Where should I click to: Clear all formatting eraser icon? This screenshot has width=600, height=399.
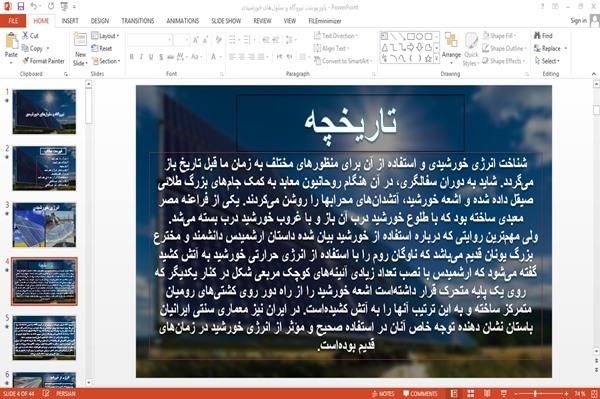(x=218, y=40)
